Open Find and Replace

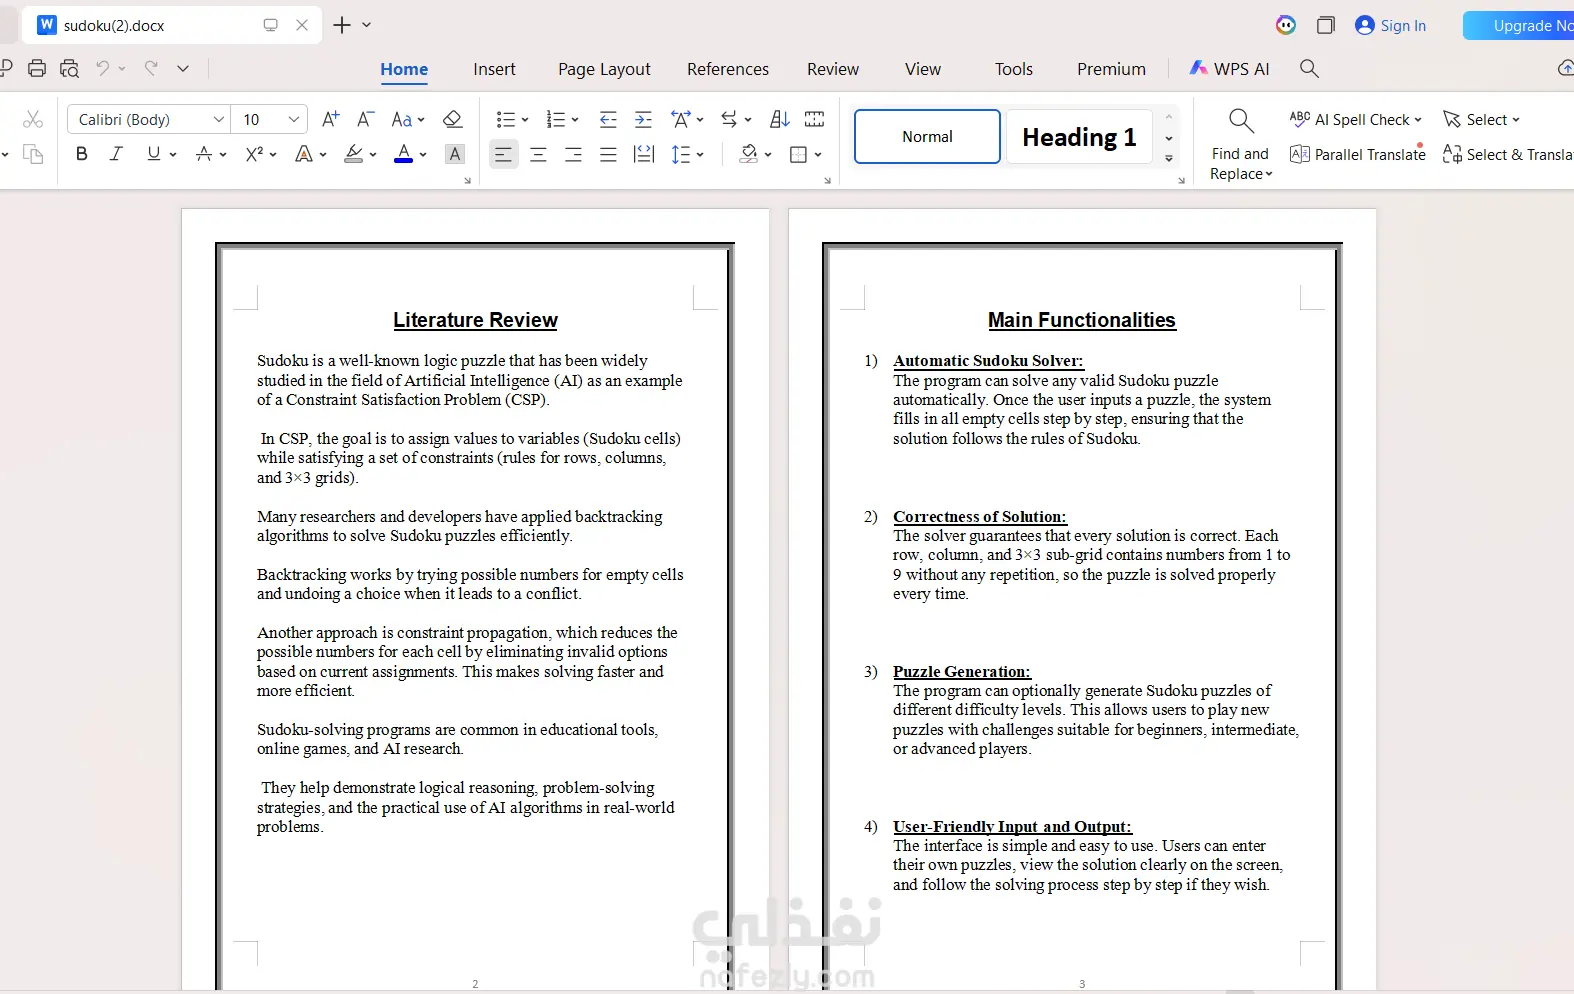(x=1241, y=145)
